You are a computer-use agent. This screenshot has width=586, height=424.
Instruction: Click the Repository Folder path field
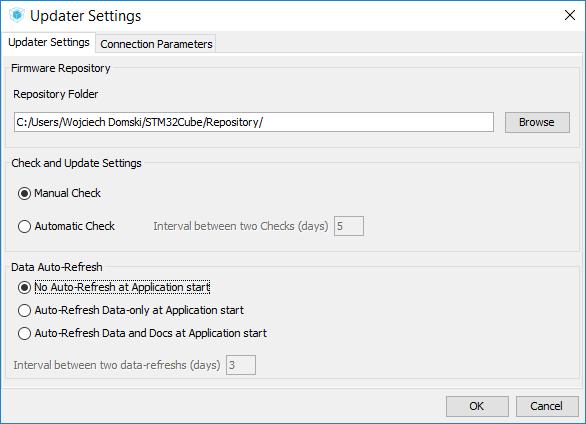point(254,122)
